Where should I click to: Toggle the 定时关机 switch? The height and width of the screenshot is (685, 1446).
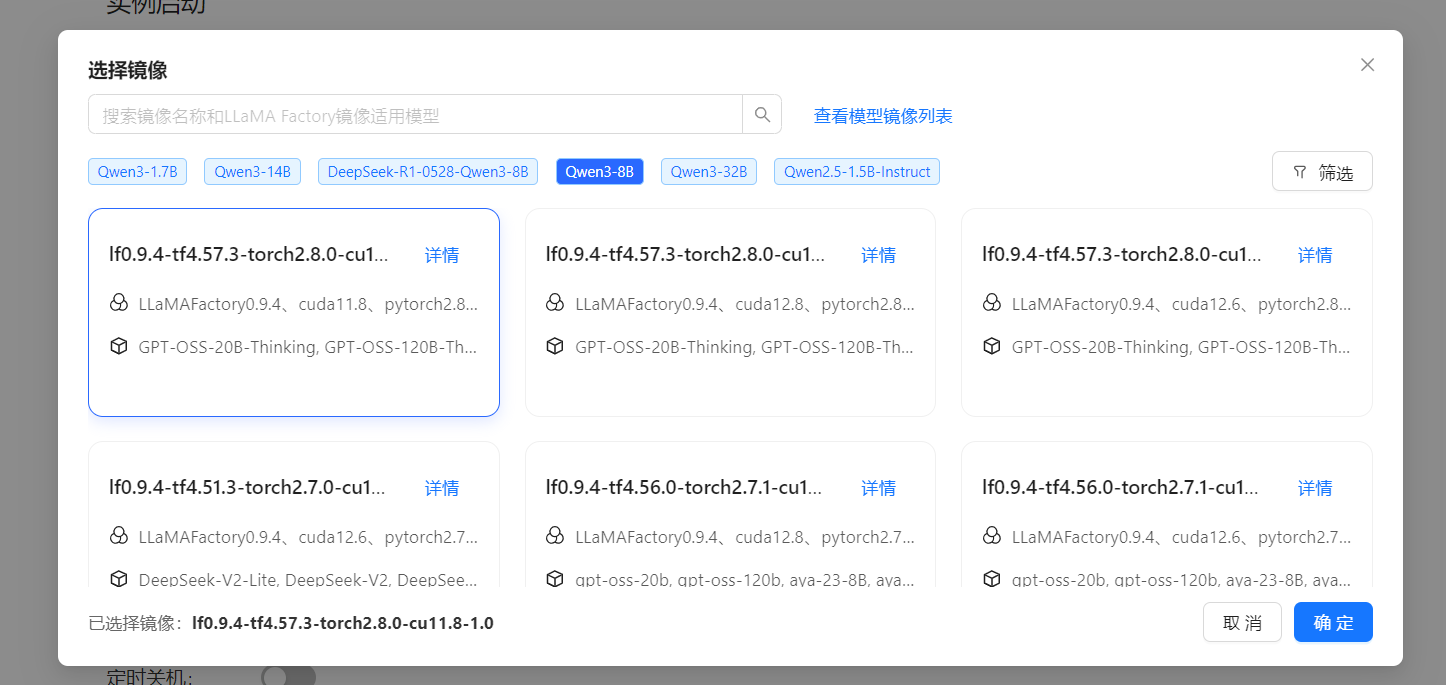tap(288, 676)
